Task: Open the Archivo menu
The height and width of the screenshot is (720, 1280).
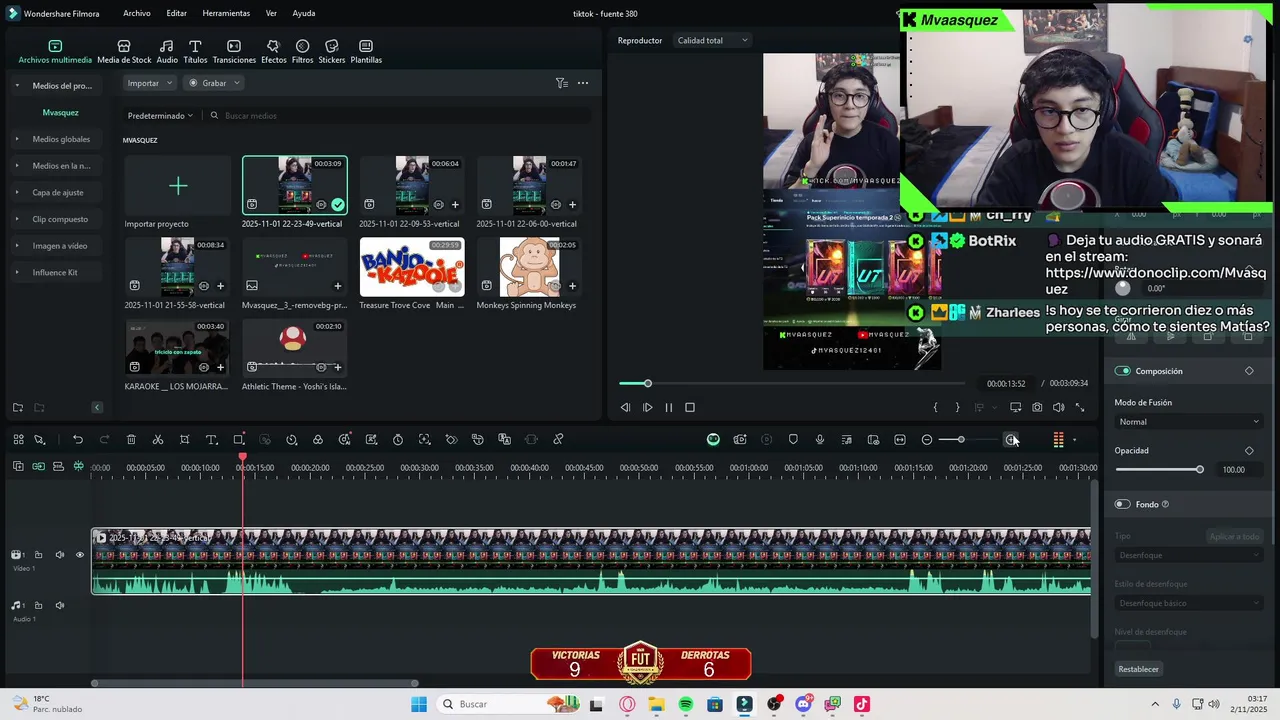Action: click(137, 14)
